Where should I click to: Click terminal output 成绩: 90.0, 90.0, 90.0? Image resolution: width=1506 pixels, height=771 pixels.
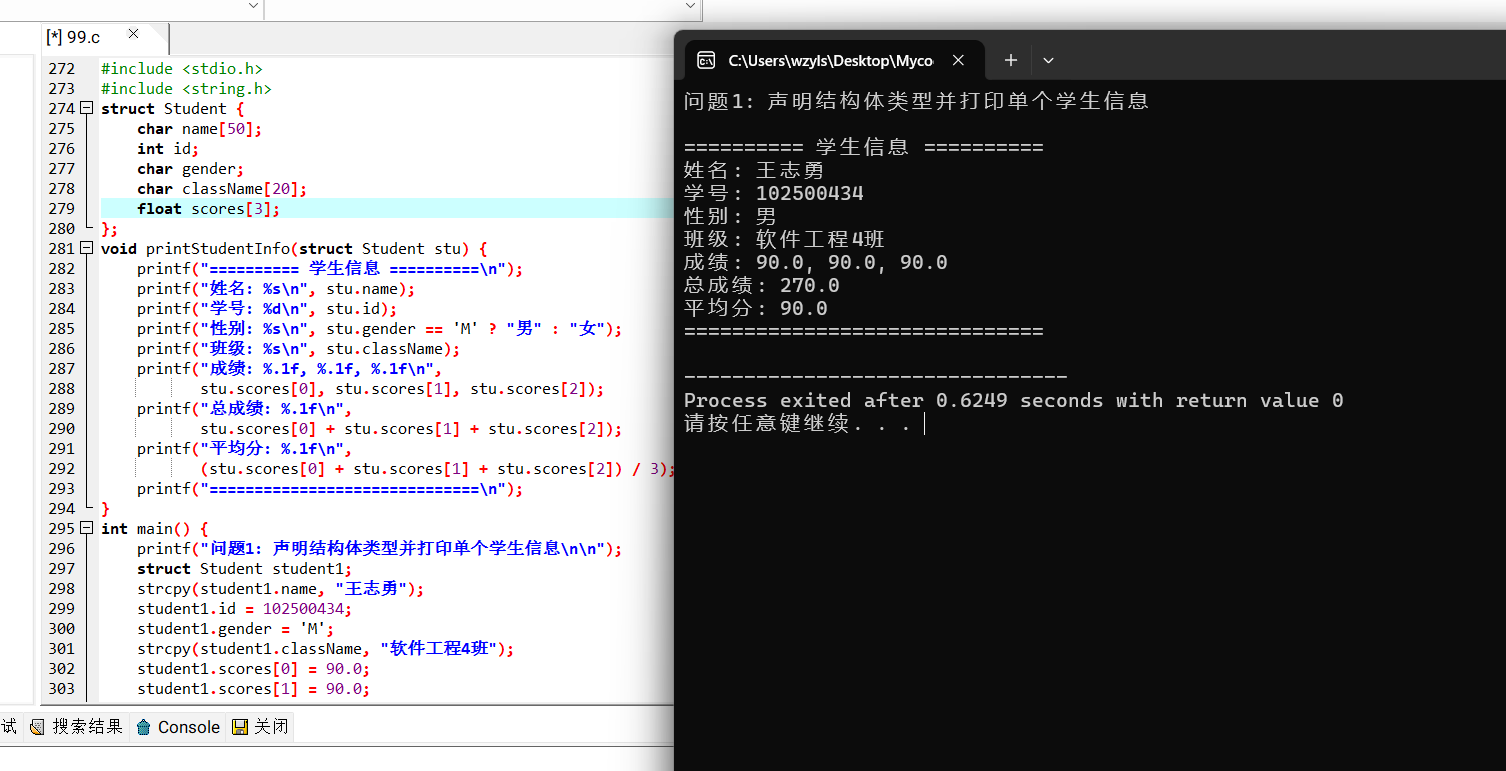[816, 262]
